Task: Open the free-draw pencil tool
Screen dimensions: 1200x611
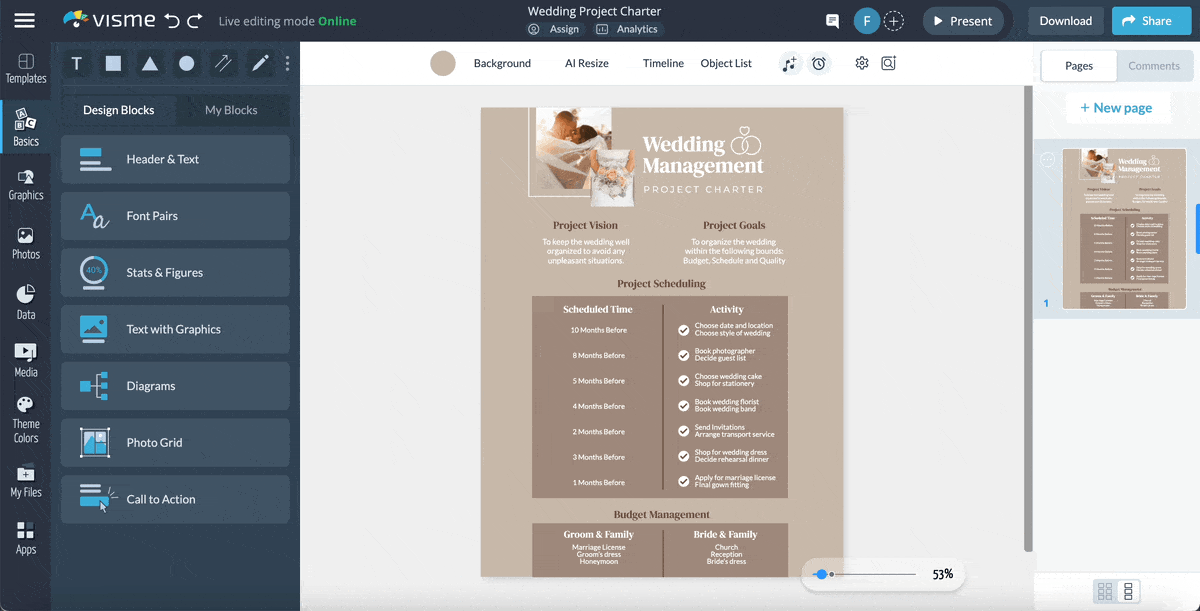Action: click(x=258, y=63)
